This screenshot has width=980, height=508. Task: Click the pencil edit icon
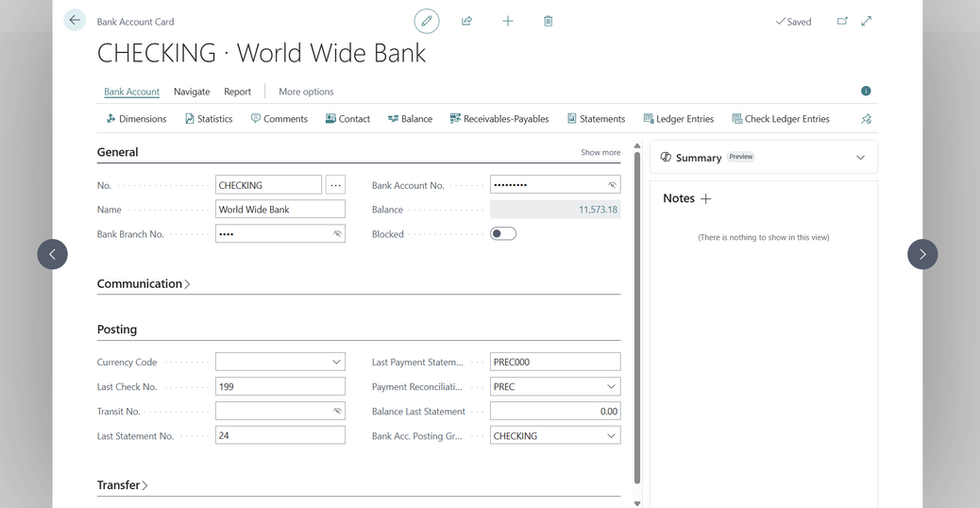point(427,21)
